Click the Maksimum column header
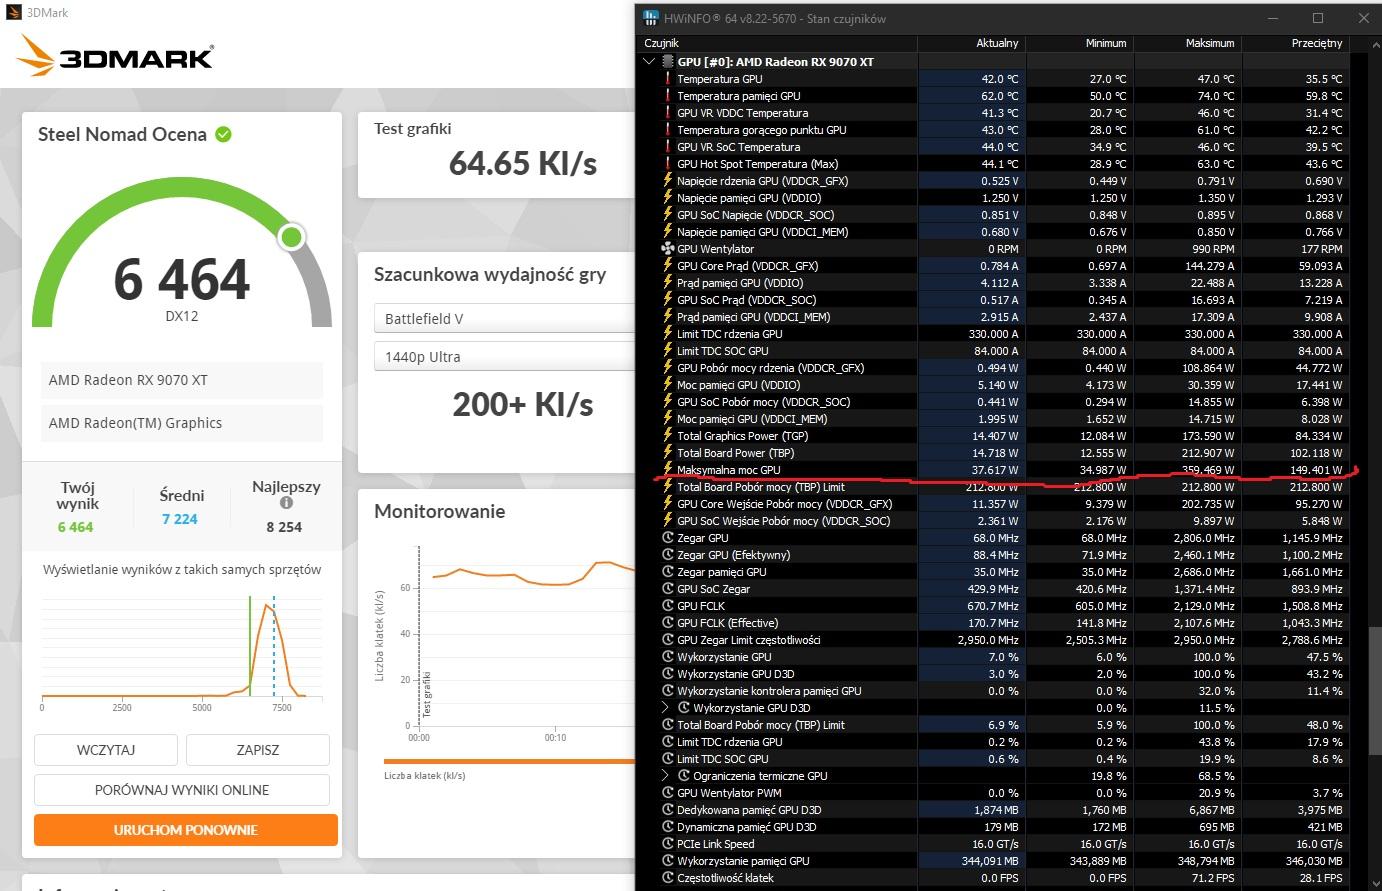Screen dimensions: 1382x891 [x=1188, y=43]
